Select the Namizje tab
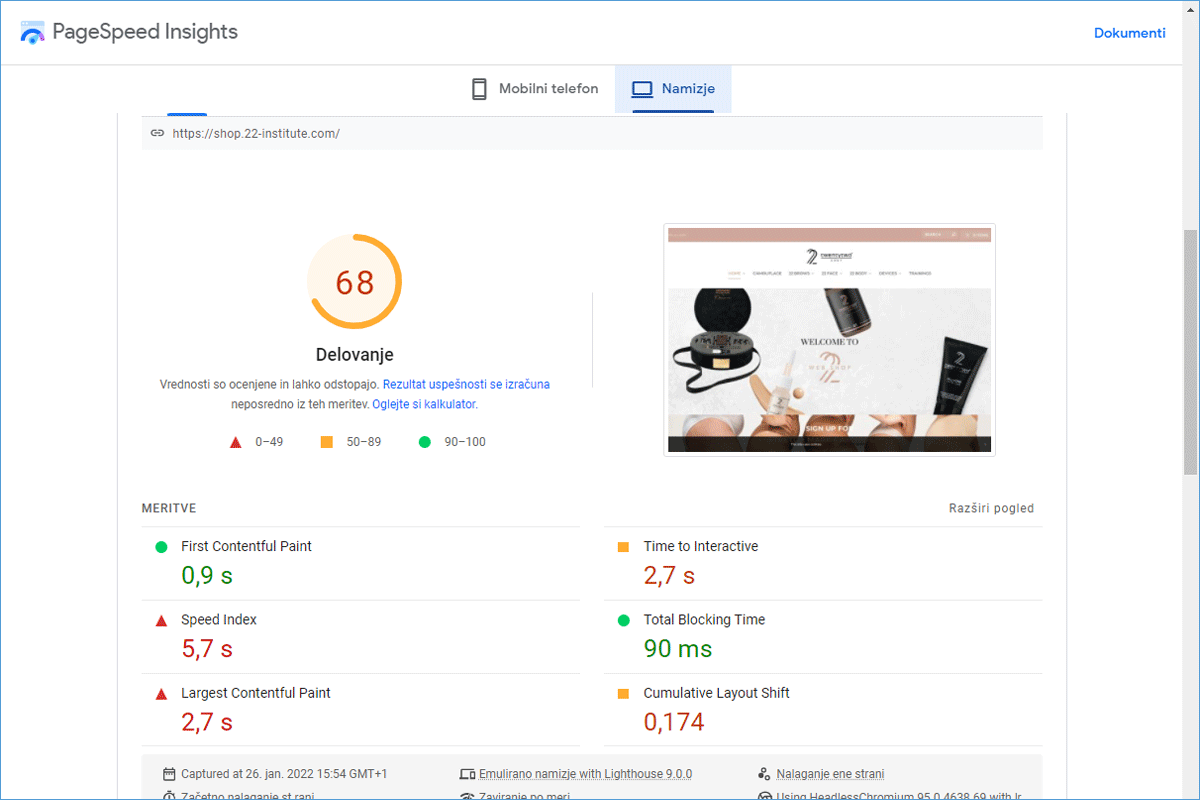 (x=673, y=89)
